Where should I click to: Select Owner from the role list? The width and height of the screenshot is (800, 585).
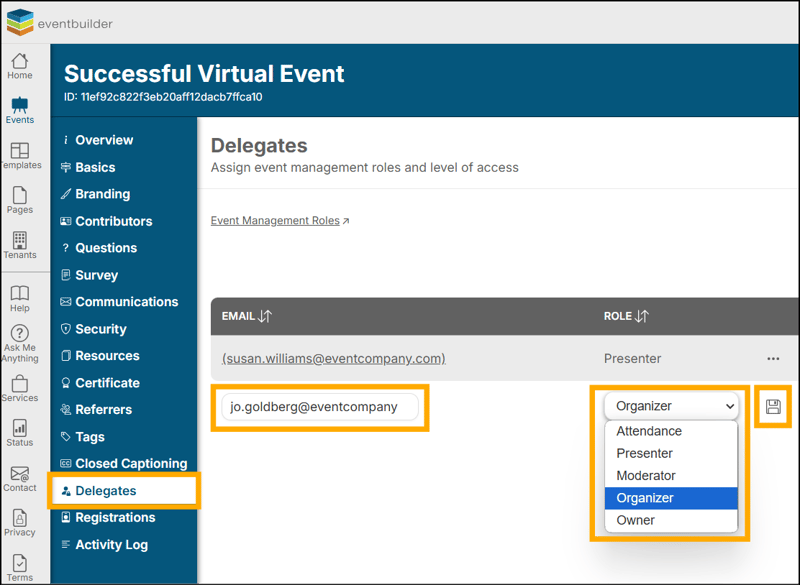(x=636, y=520)
